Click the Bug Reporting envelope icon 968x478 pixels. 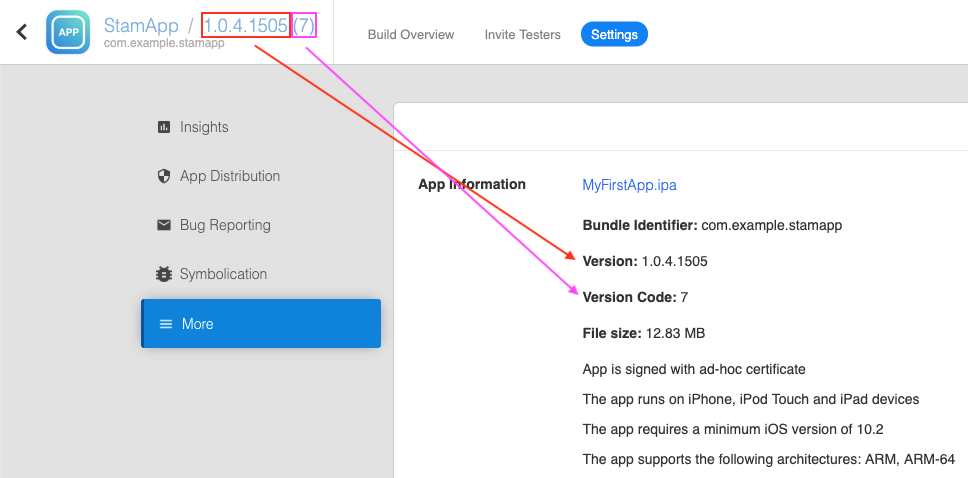click(x=164, y=225)
